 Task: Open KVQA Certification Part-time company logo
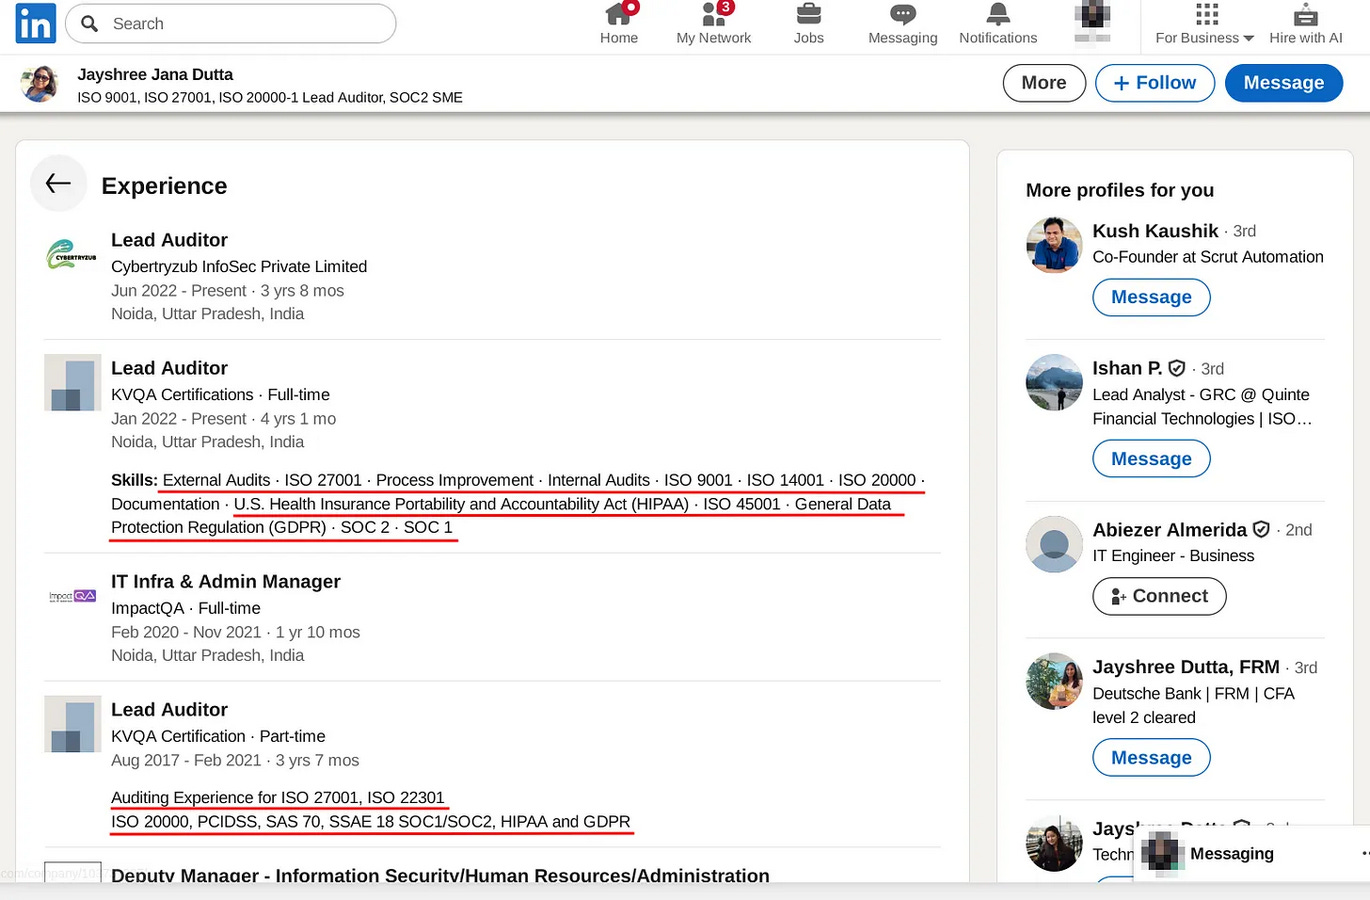[x=72, y=724]
